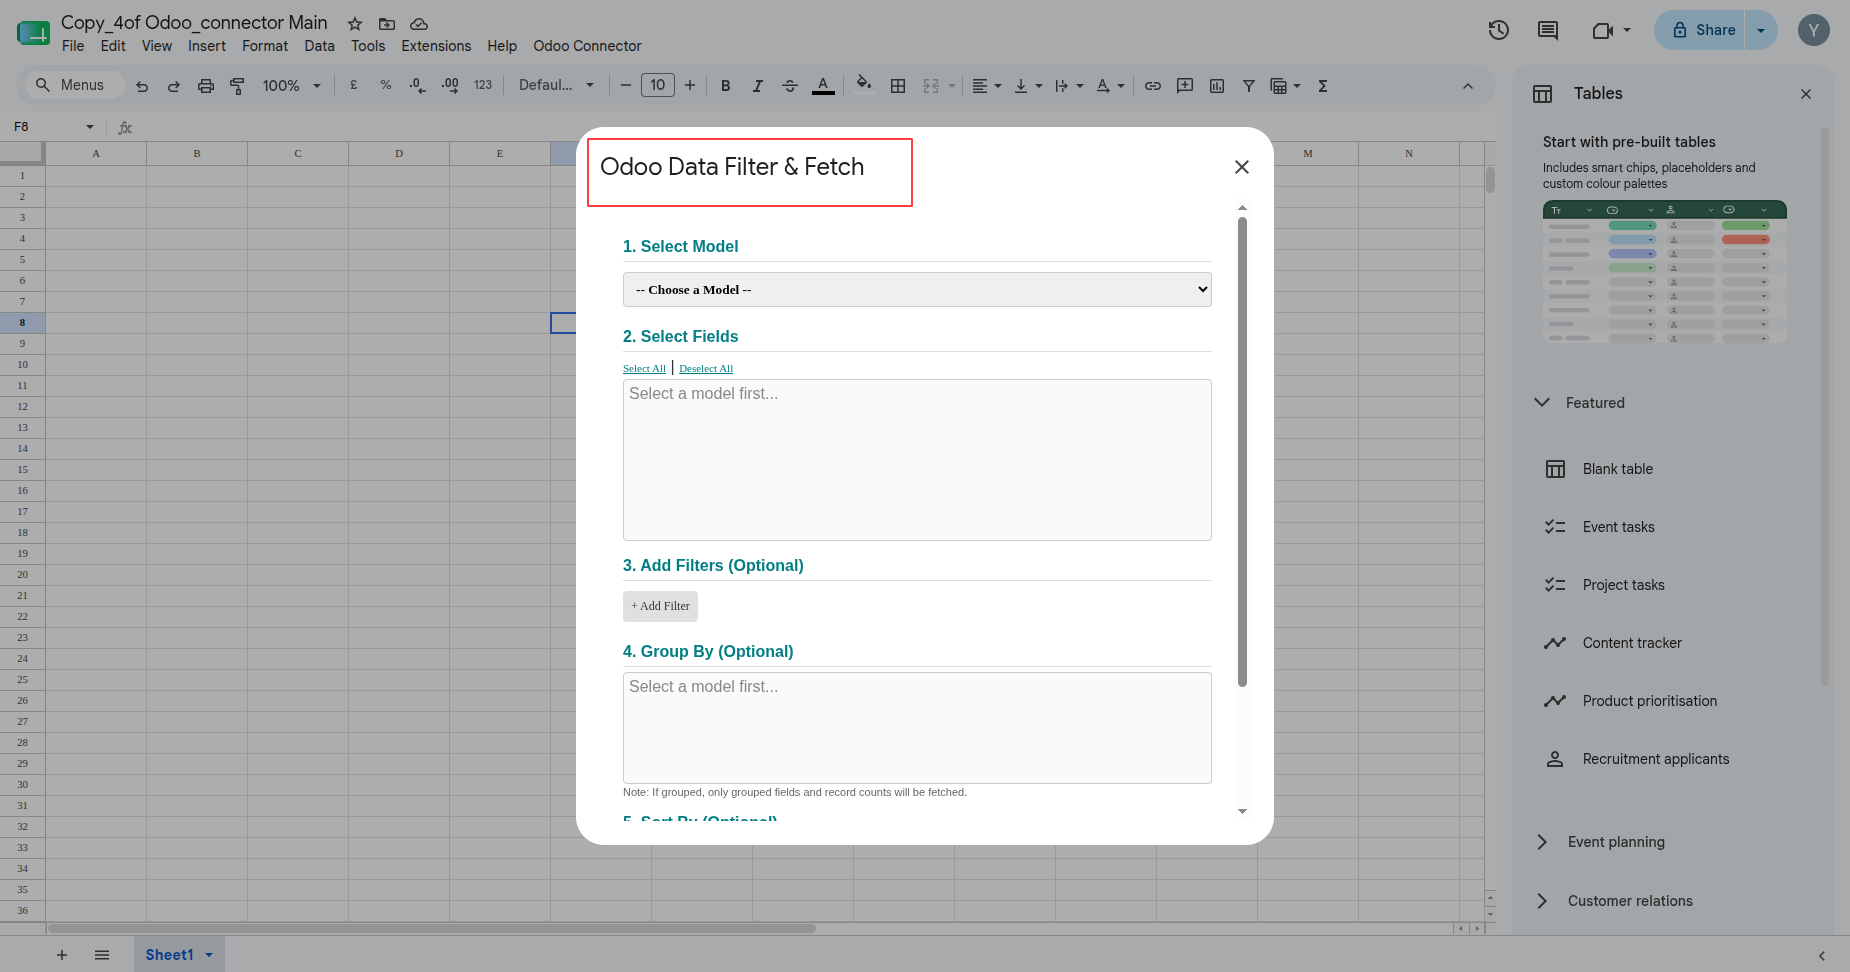Open the Choose a Model dropdown
The height and width of the screenshot is (972, 1850).
coord(917,290)
